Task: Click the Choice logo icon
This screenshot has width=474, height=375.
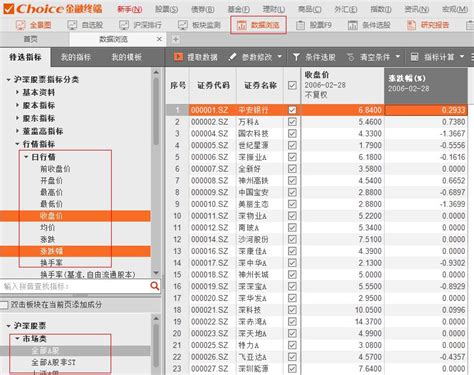Action: pyautogui.click(x=8, y=9)
